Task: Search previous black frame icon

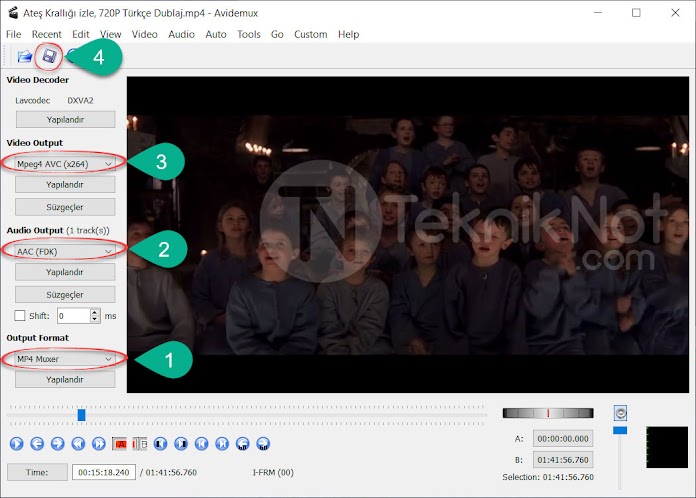Action: 160,443
